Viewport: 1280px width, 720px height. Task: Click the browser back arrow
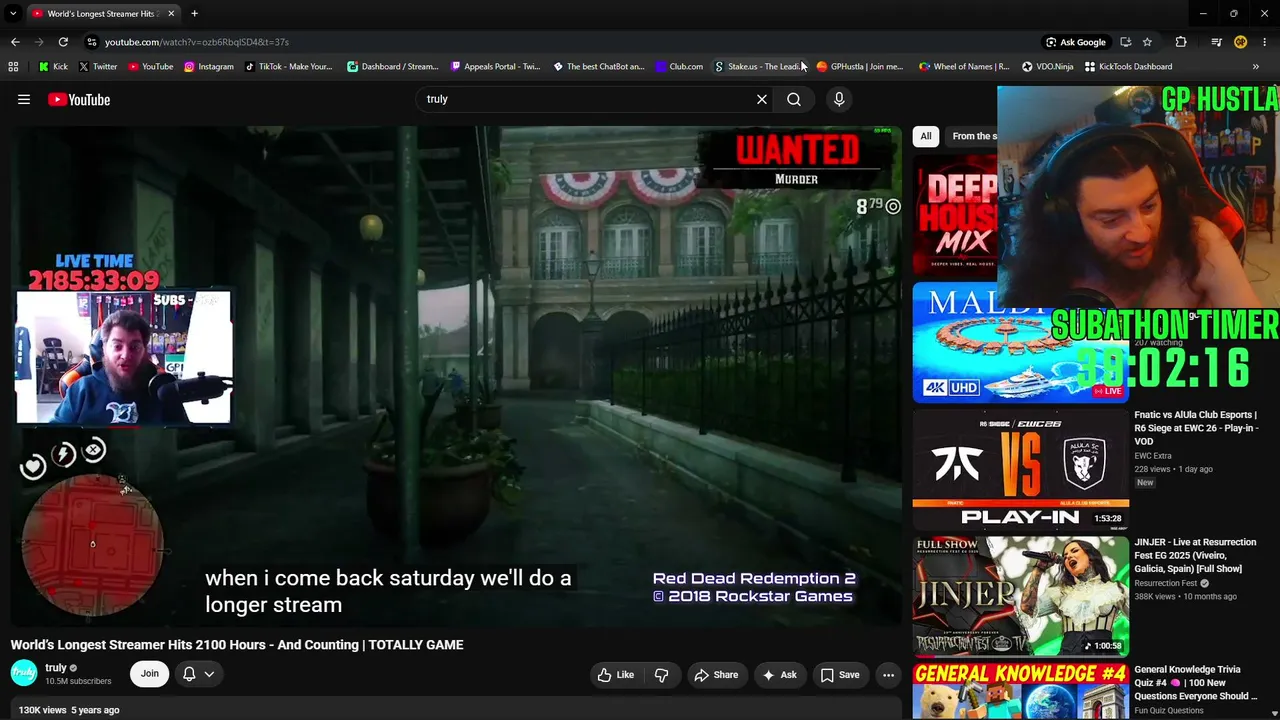(15, 42)
